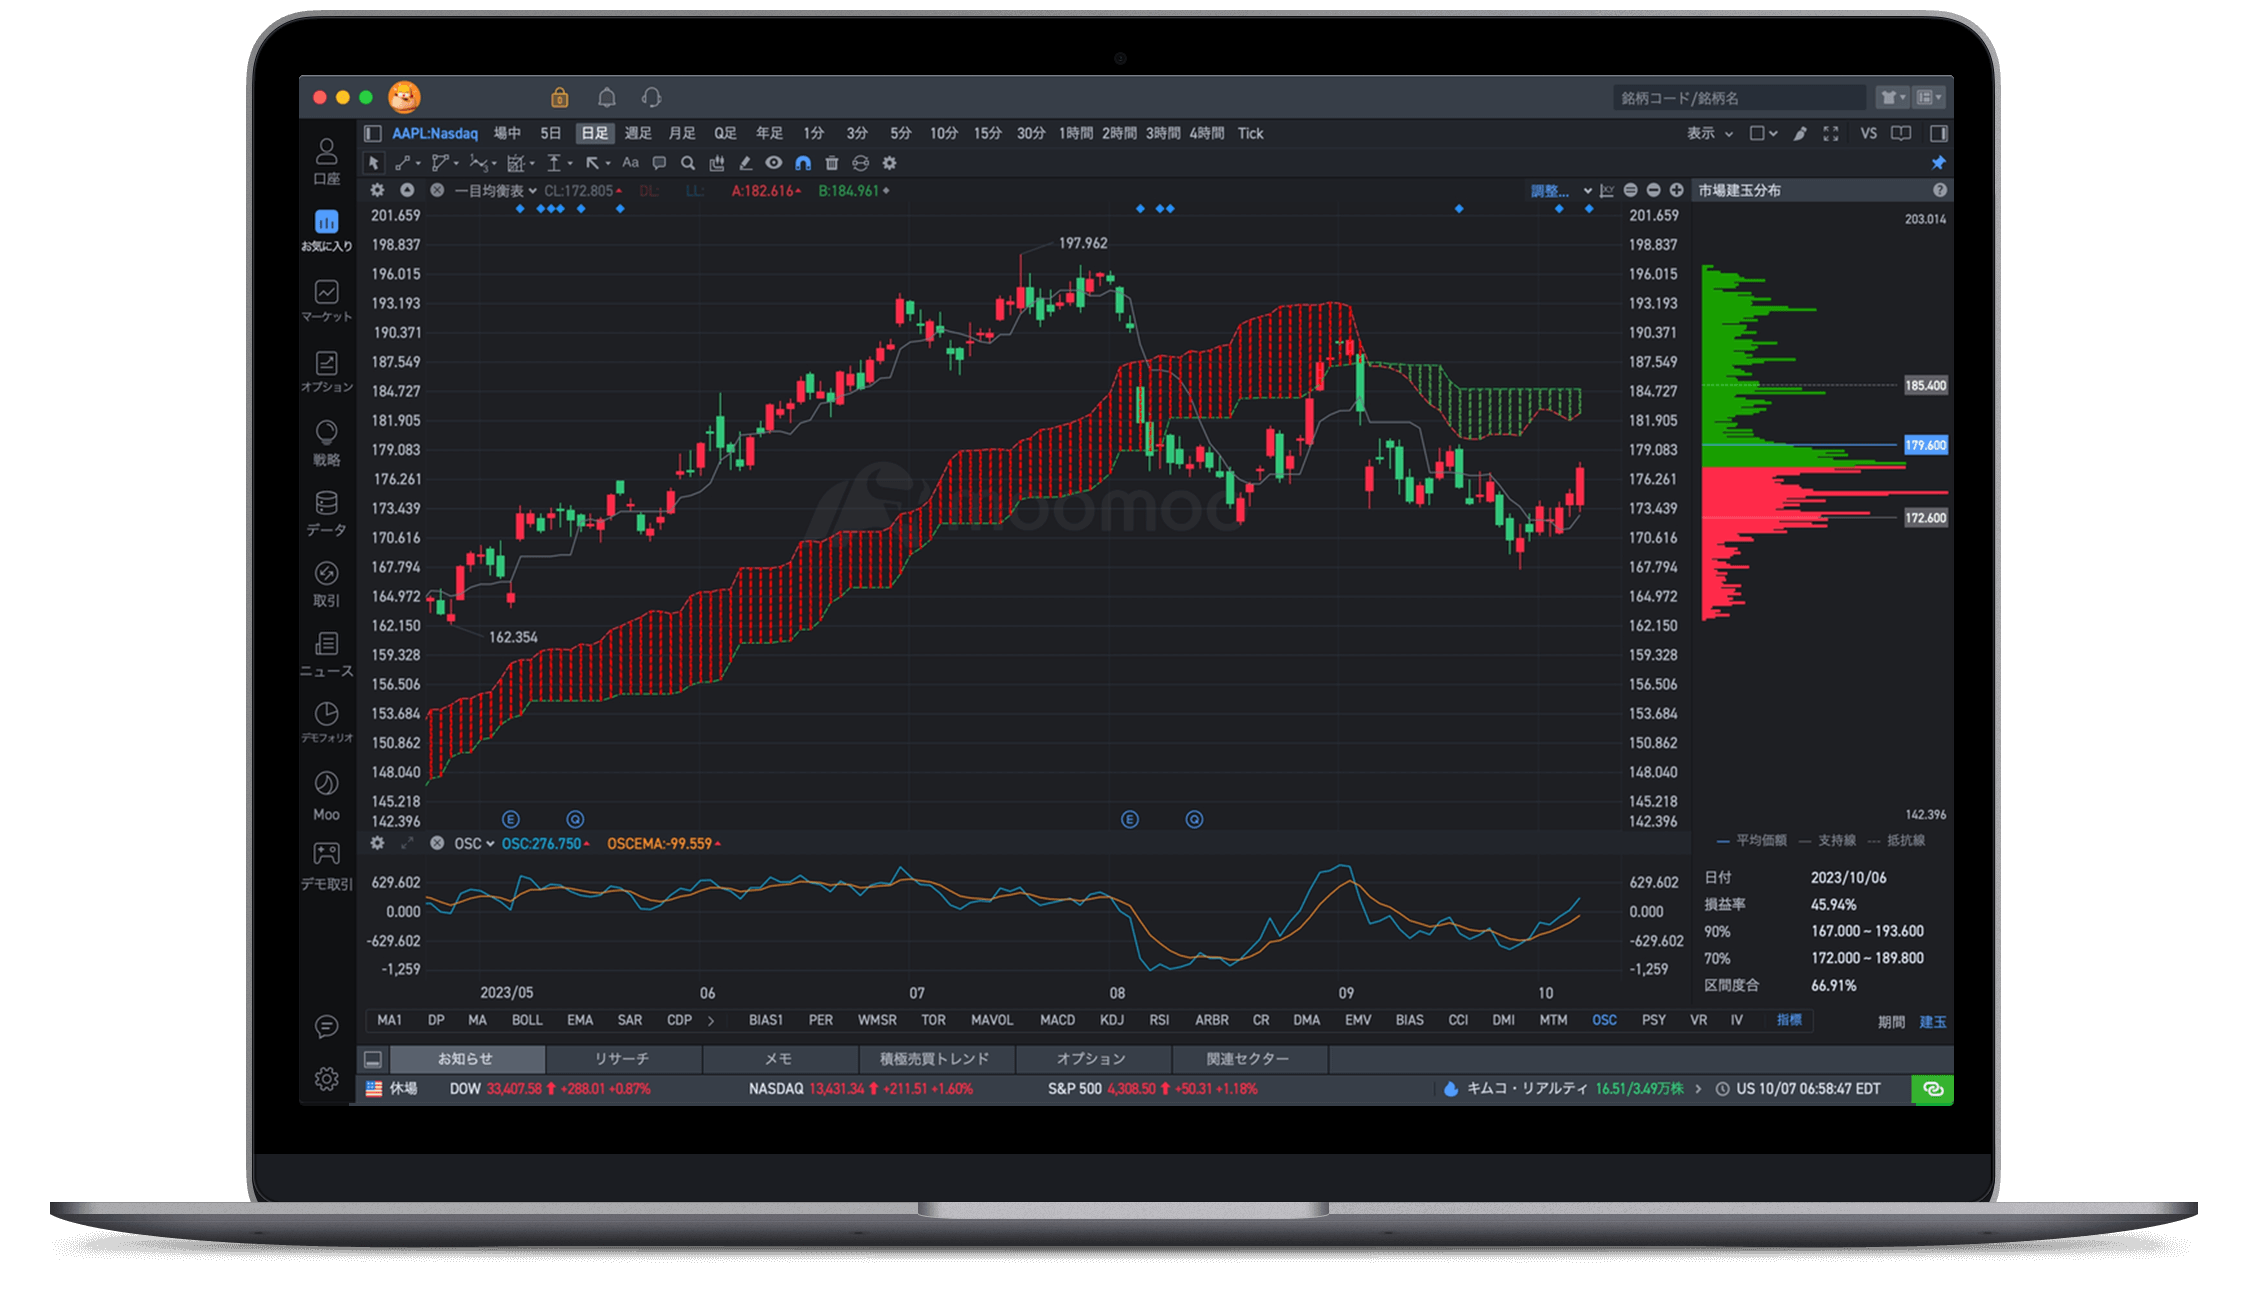The image size is (2254, 1311).
Task: Click the notification bell icon
Action: 606,97
